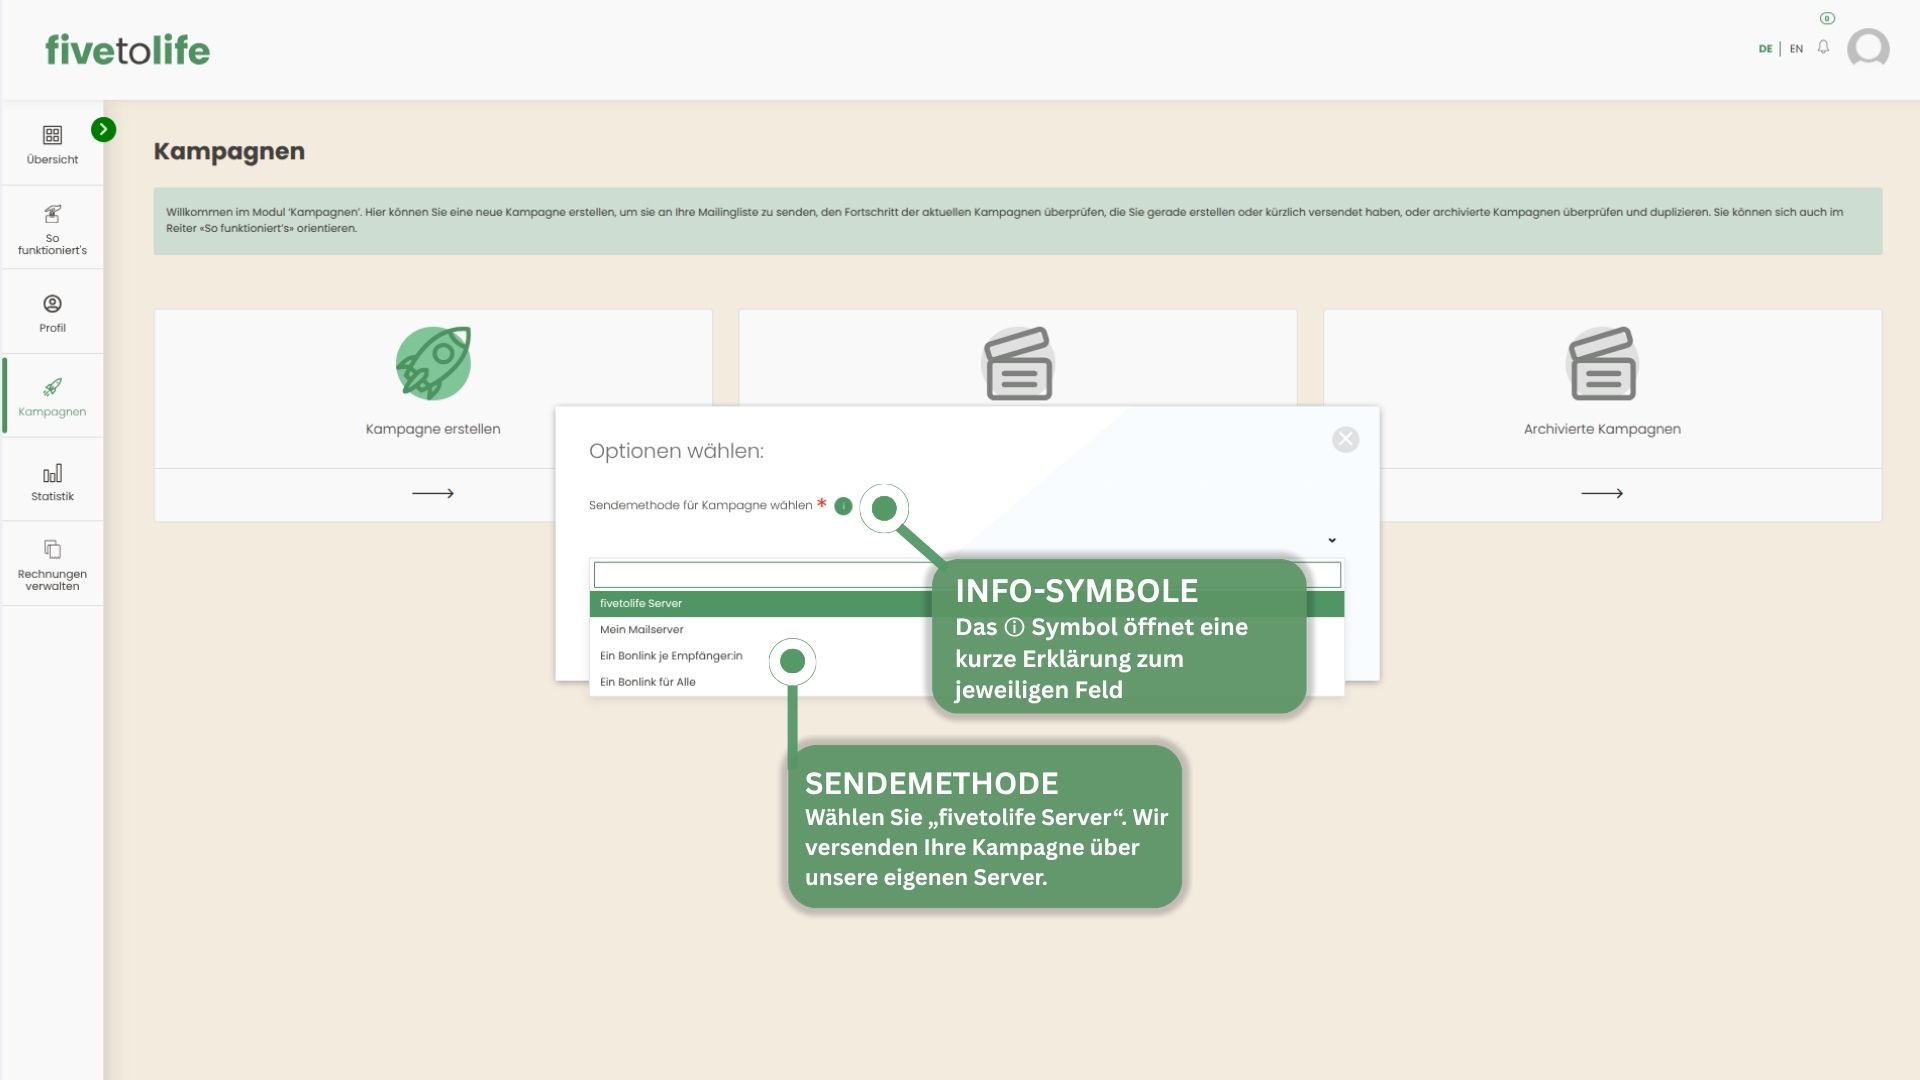Click the Kampagne erstellen rocket icon
This screenshot has width=1920, height=1080.
(x=433, y=363)
